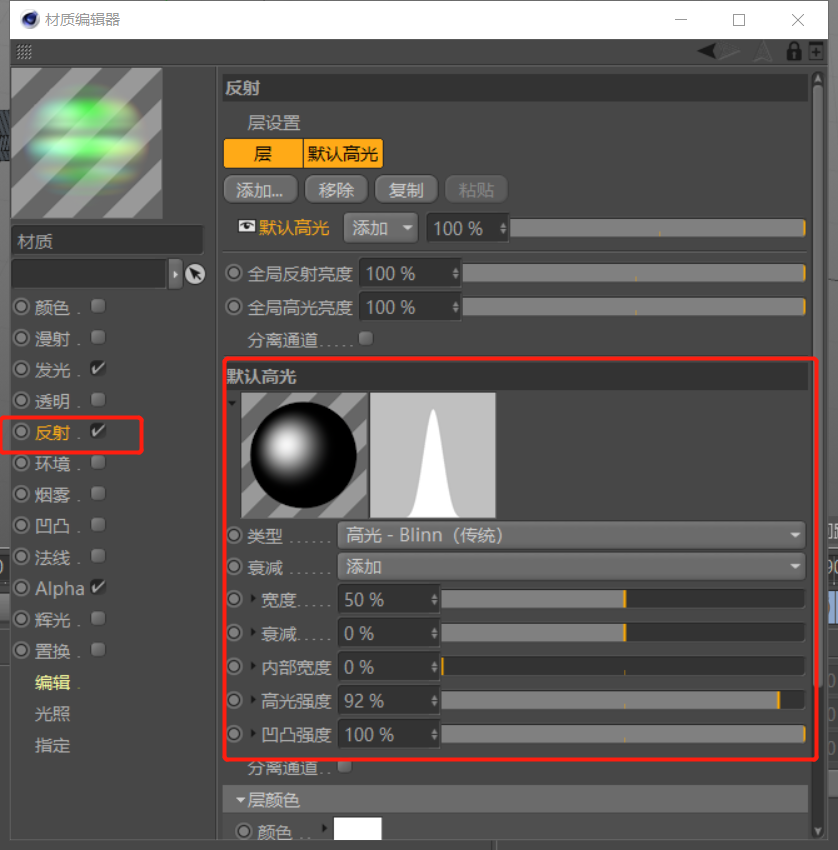Image resolution: width=838 pixels, height=850 pixels.
Task: Click the dotted grip icon in toolbar
Action: point(24,52)
